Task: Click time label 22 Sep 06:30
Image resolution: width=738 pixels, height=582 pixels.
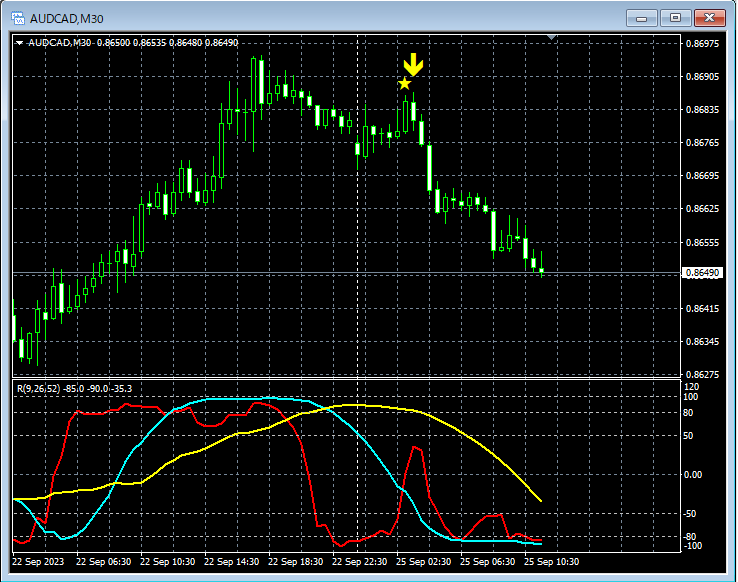Action: click(x=104, y=562)
